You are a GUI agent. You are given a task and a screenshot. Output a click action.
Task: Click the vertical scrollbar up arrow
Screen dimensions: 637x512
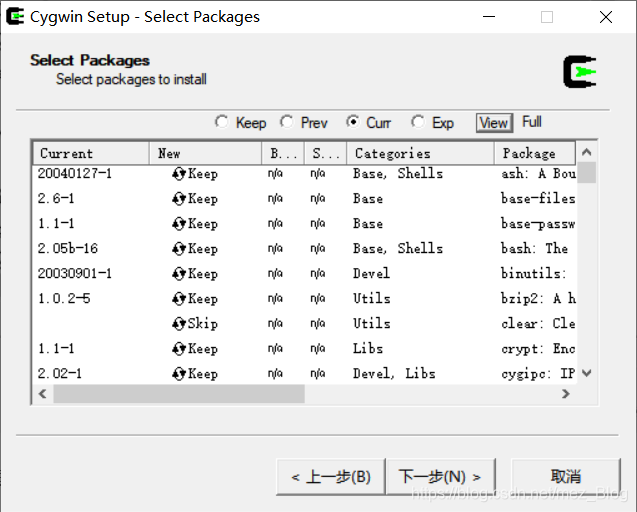pyautogui.click(x=586, y=152)
